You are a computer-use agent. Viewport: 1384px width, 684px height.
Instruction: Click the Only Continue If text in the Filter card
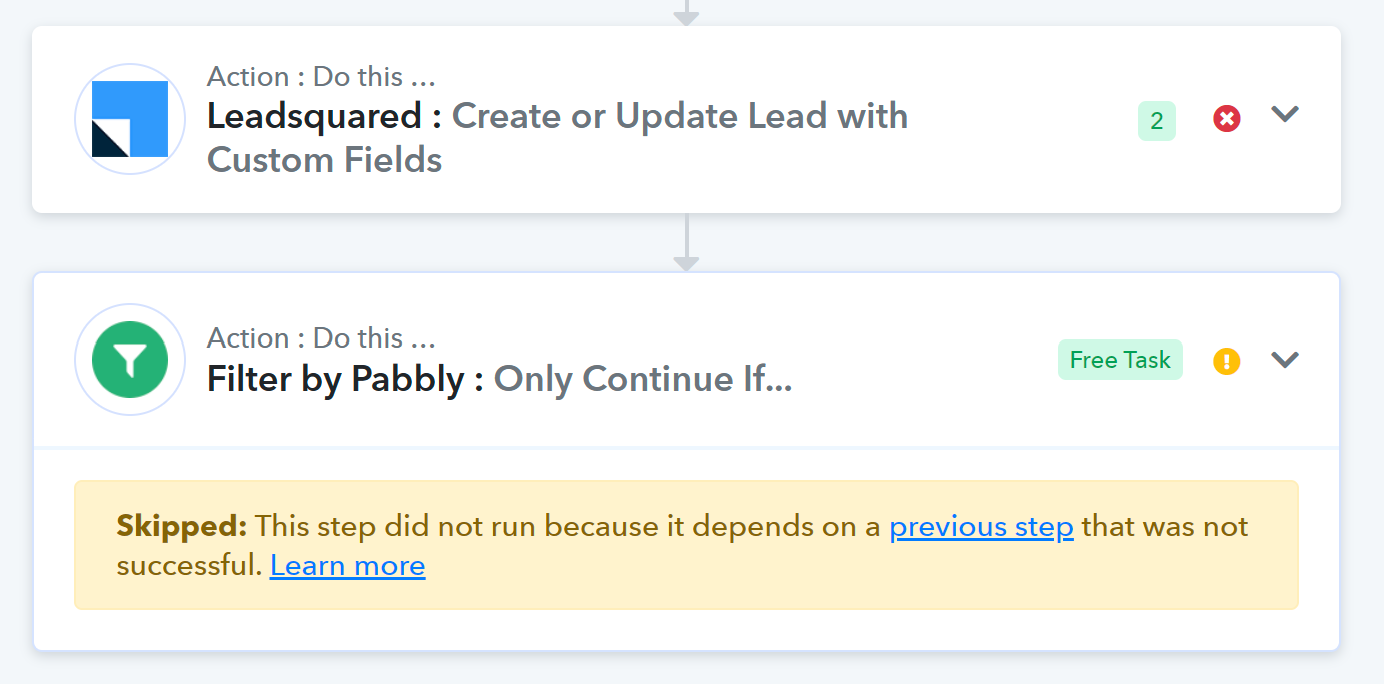(x=643, y=379)
